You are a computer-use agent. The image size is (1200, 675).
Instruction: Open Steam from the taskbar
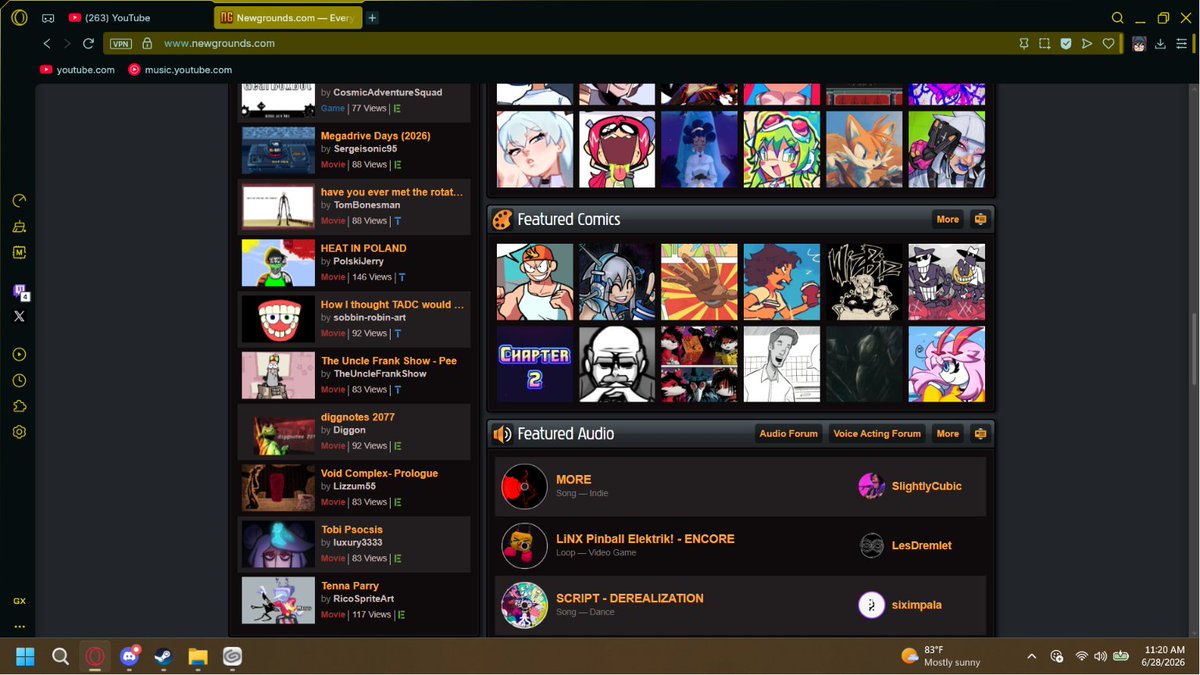pos(162,657)
